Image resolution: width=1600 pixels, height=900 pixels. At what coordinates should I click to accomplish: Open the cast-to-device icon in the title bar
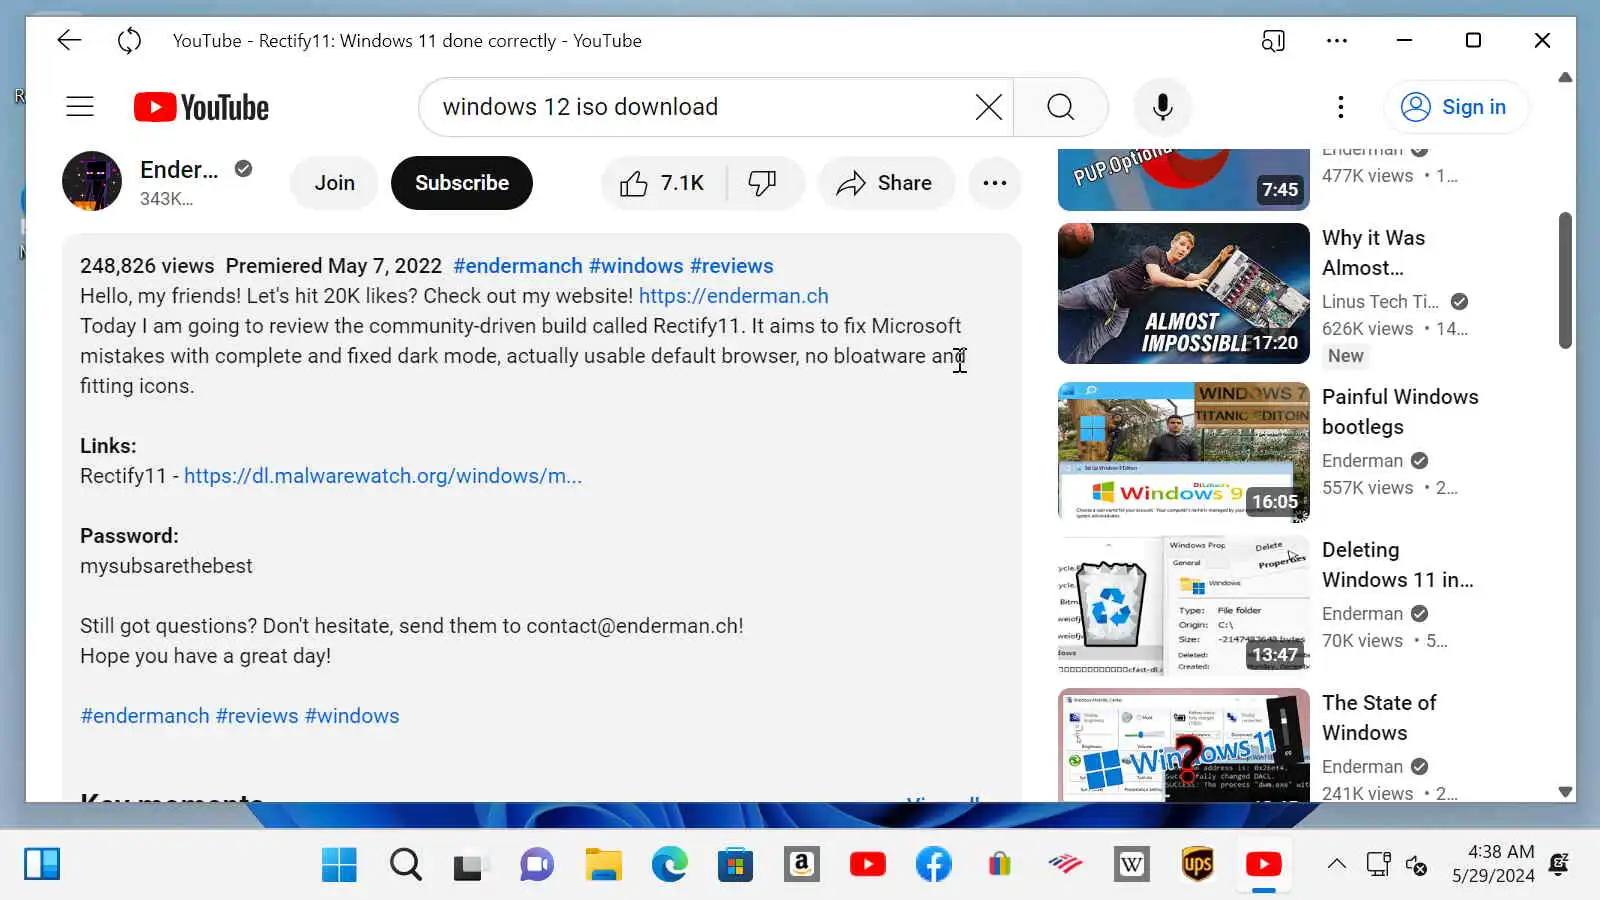click(1273, 41)
